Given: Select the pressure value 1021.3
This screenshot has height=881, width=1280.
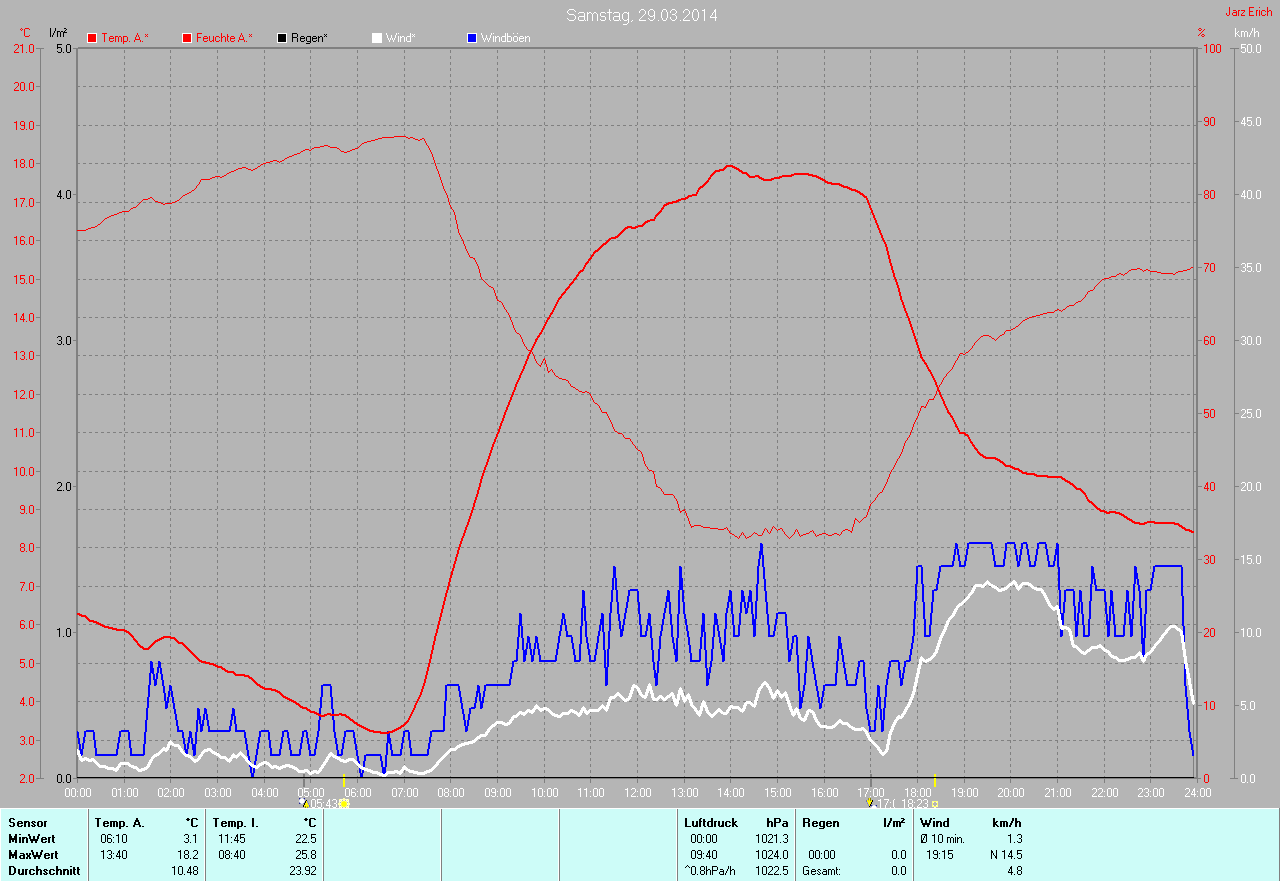Looking at the screenshot, I should click(x=771, y=838).
